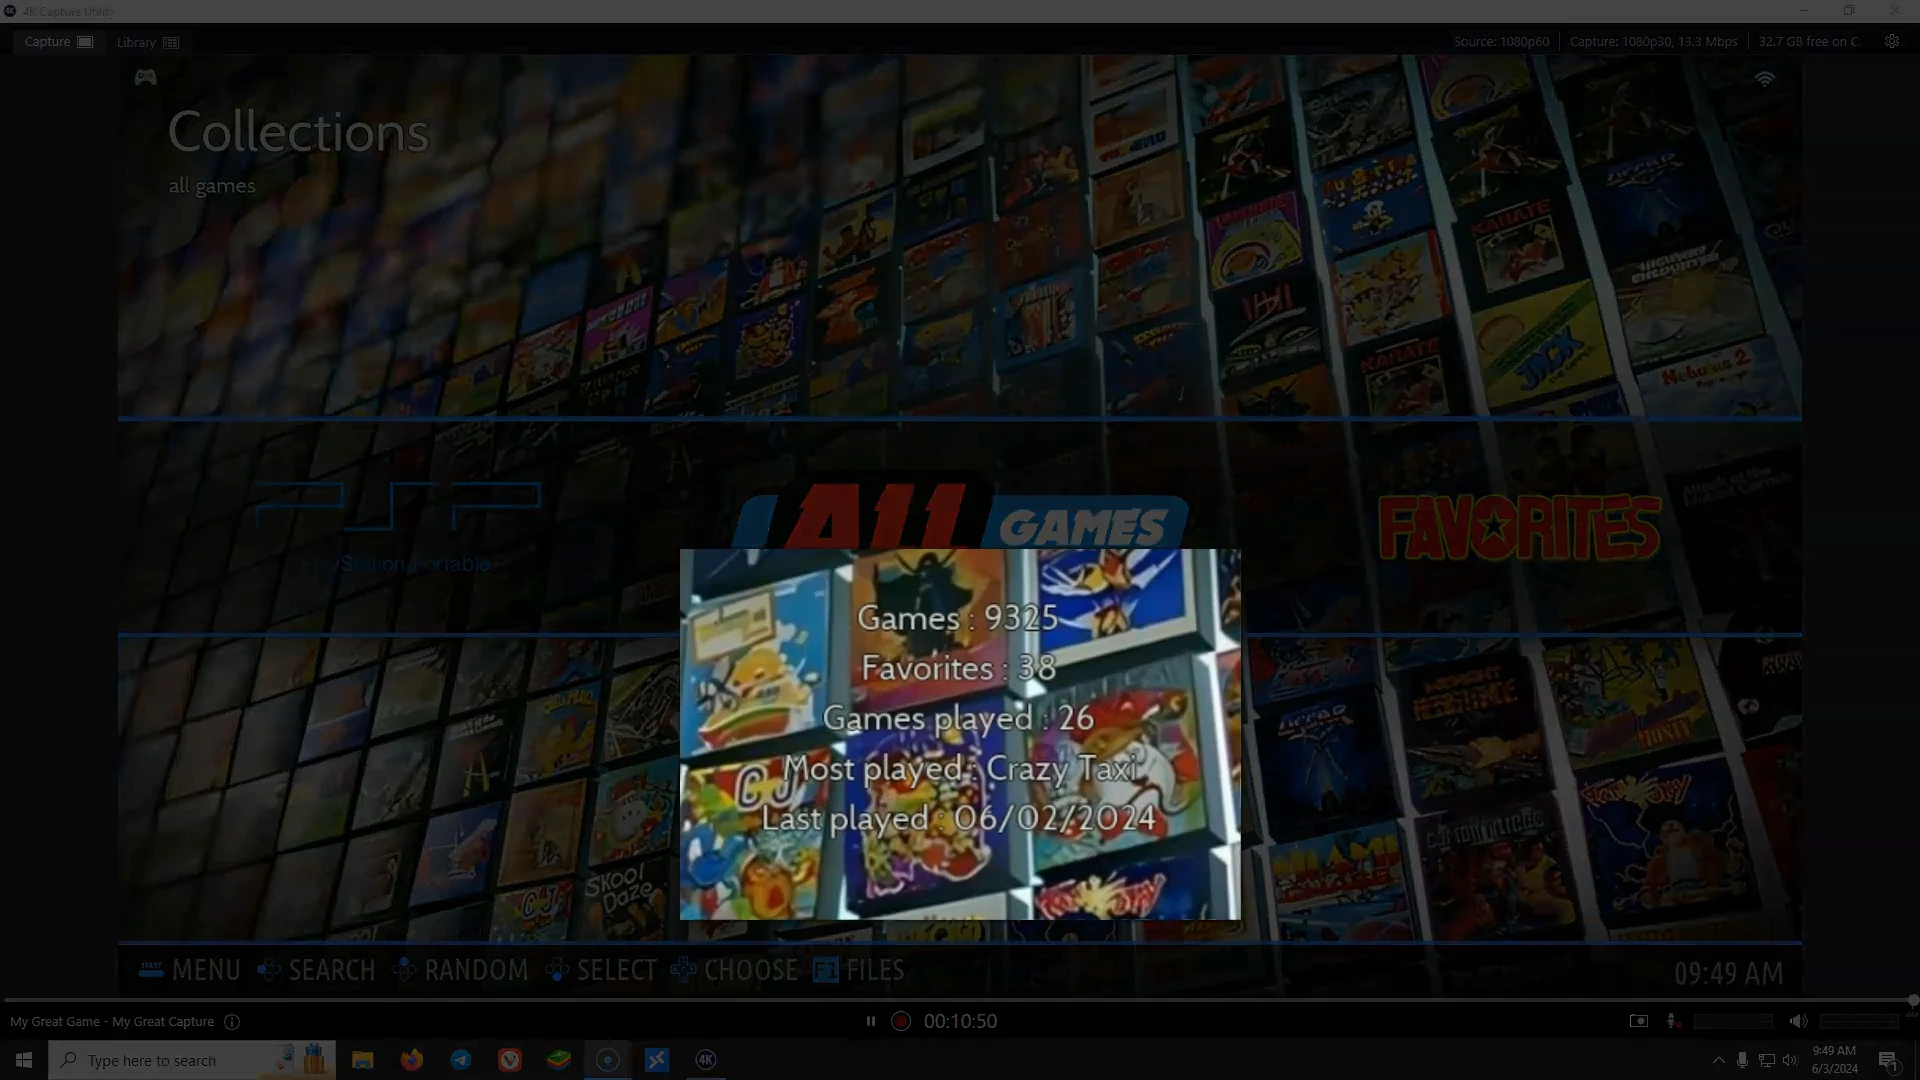Open taskbar clock and calendar
The height and width of the screenshot is (1080, 1920).
click(x=1834, y=1060)
